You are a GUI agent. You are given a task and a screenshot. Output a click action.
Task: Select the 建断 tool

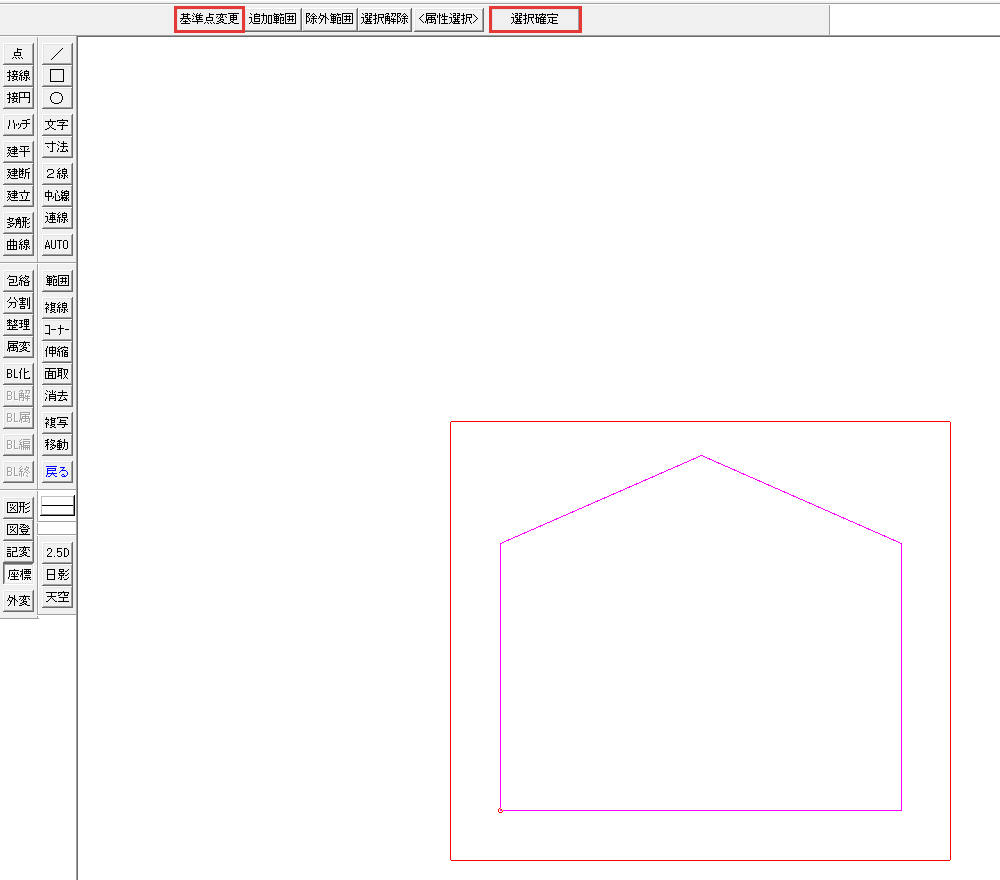18,173
